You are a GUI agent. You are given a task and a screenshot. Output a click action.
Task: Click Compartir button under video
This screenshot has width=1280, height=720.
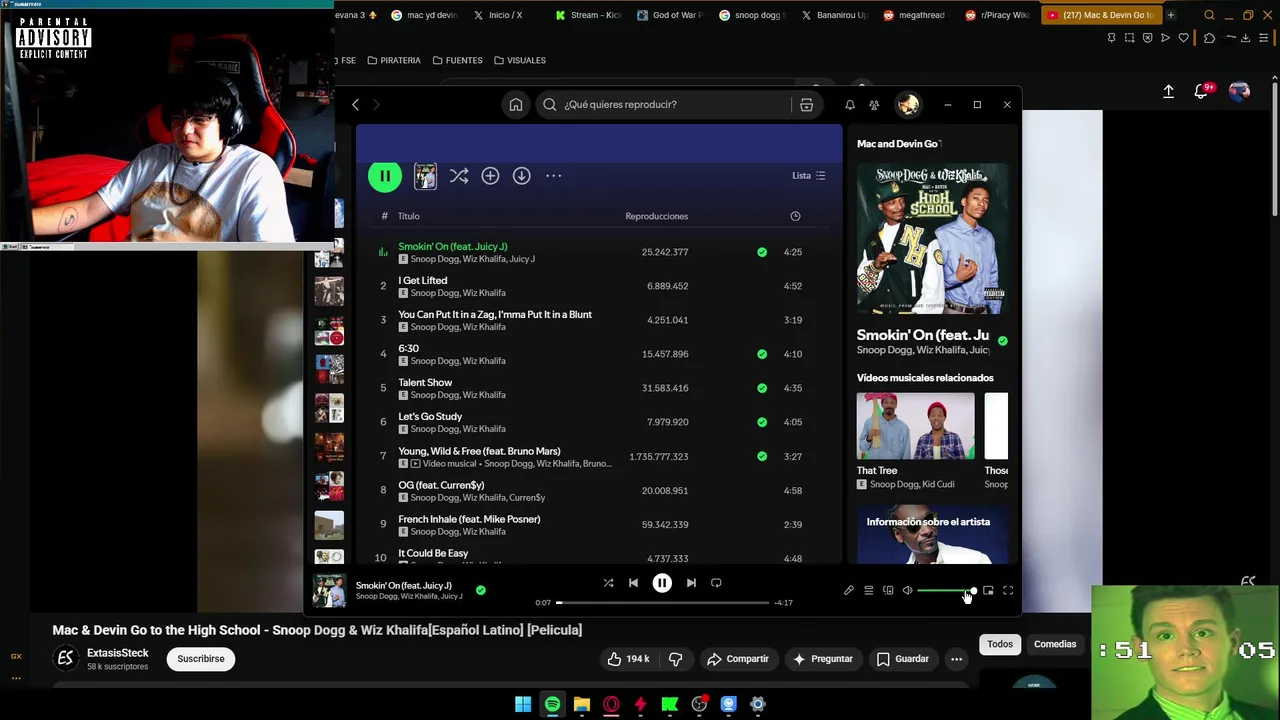coord(738,659)
